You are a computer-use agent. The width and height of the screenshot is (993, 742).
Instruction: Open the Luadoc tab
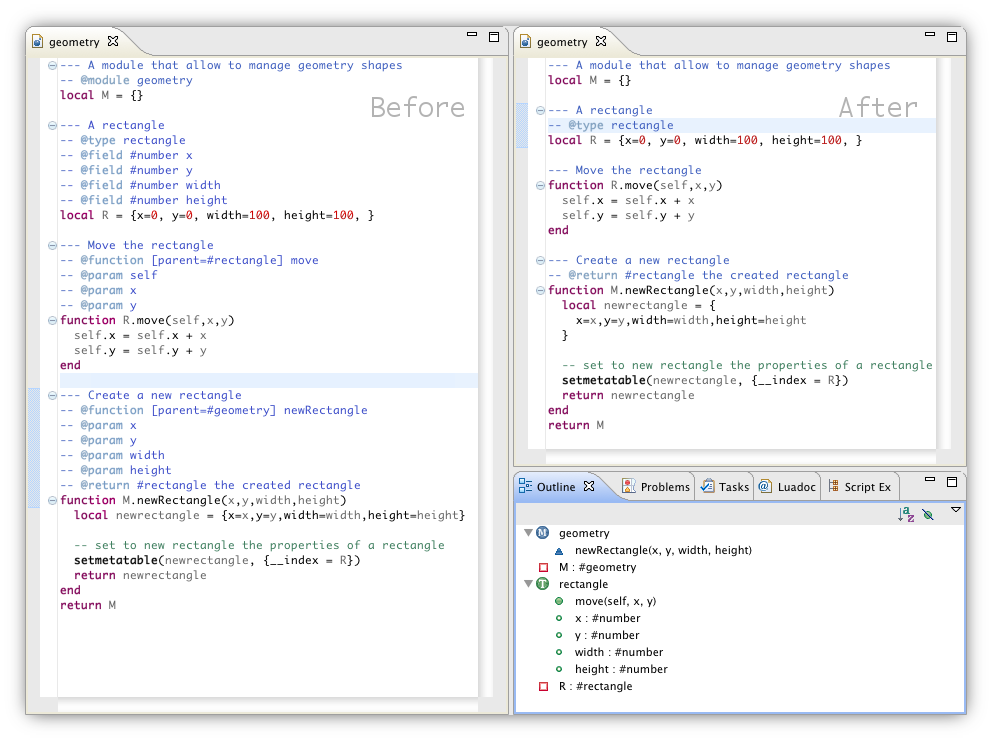[787, 486]
